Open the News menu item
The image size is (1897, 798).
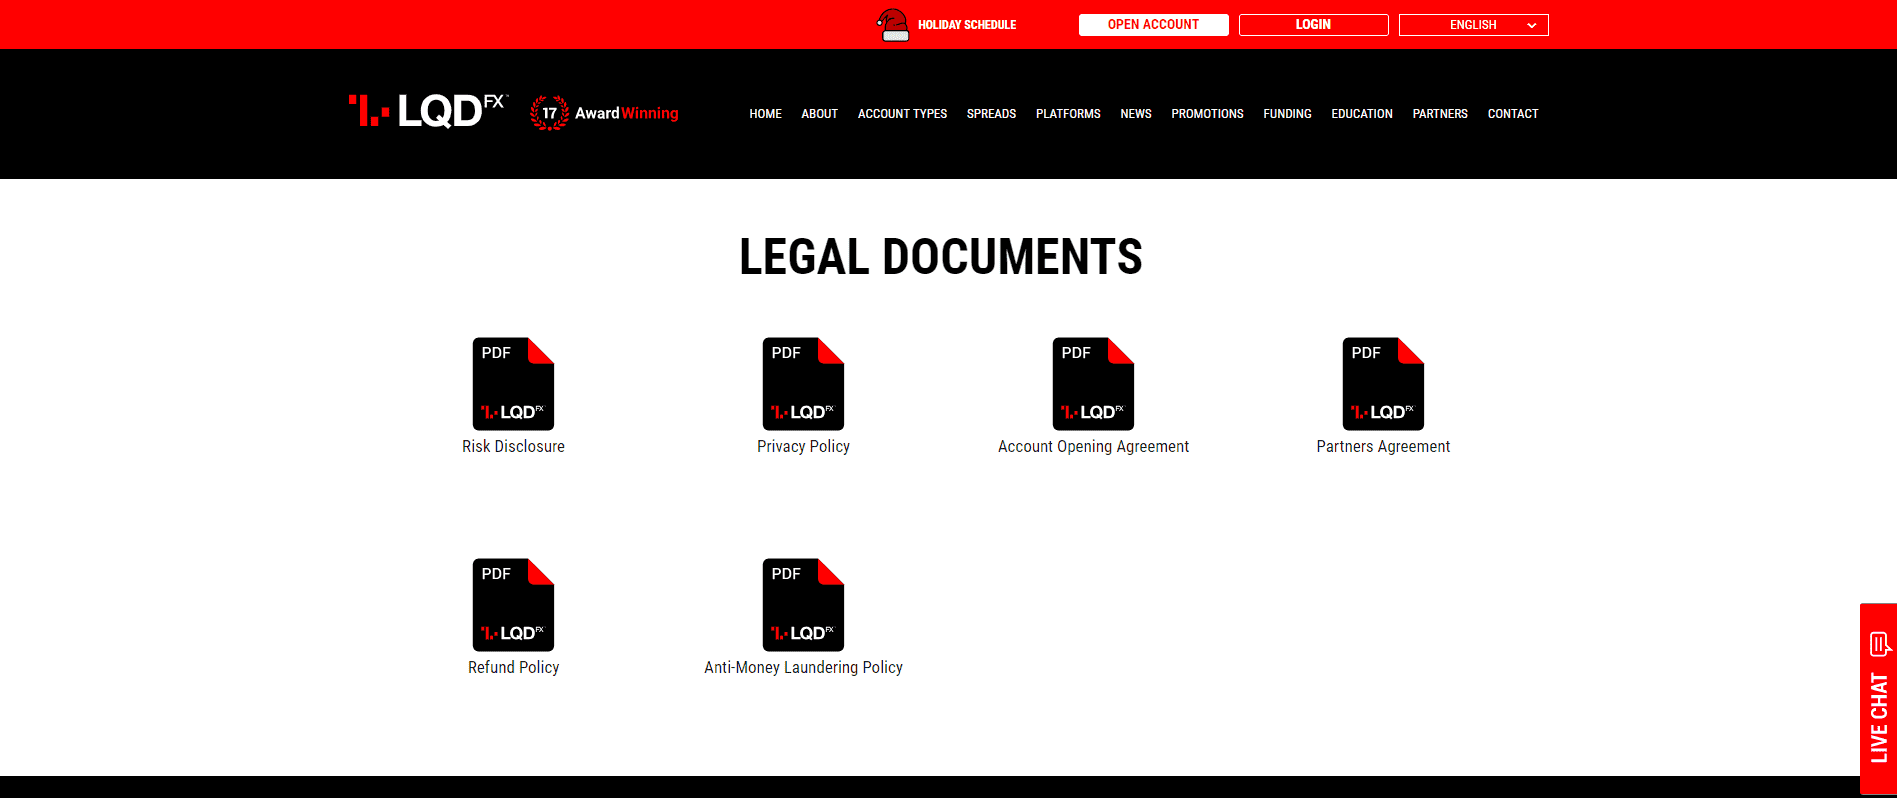coord(1135,114)
